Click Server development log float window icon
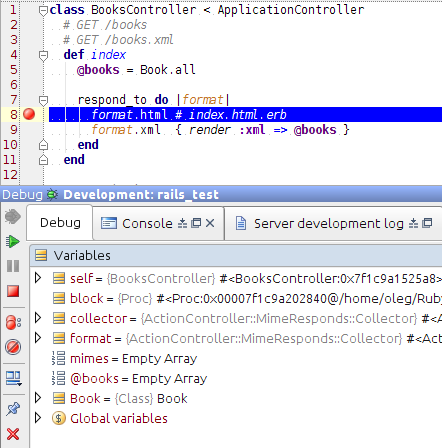 tap(427, 223)
